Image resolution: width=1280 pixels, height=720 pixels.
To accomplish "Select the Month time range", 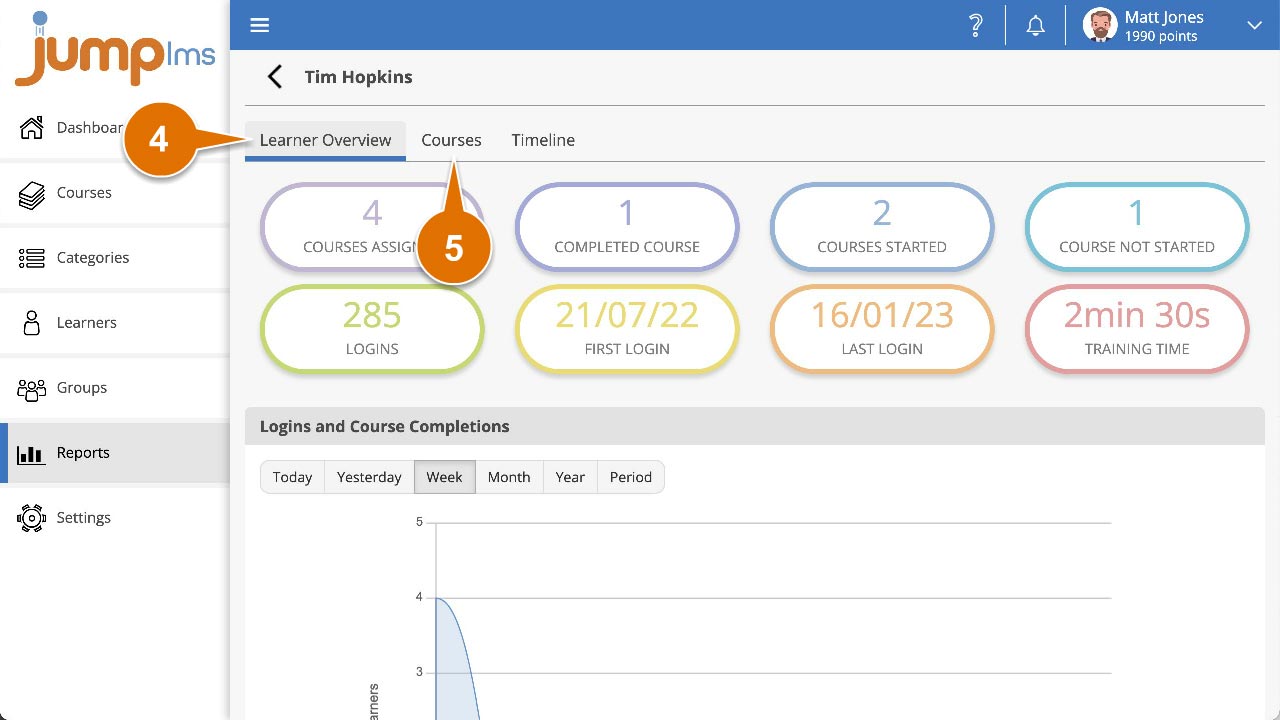I will point(509,477).
